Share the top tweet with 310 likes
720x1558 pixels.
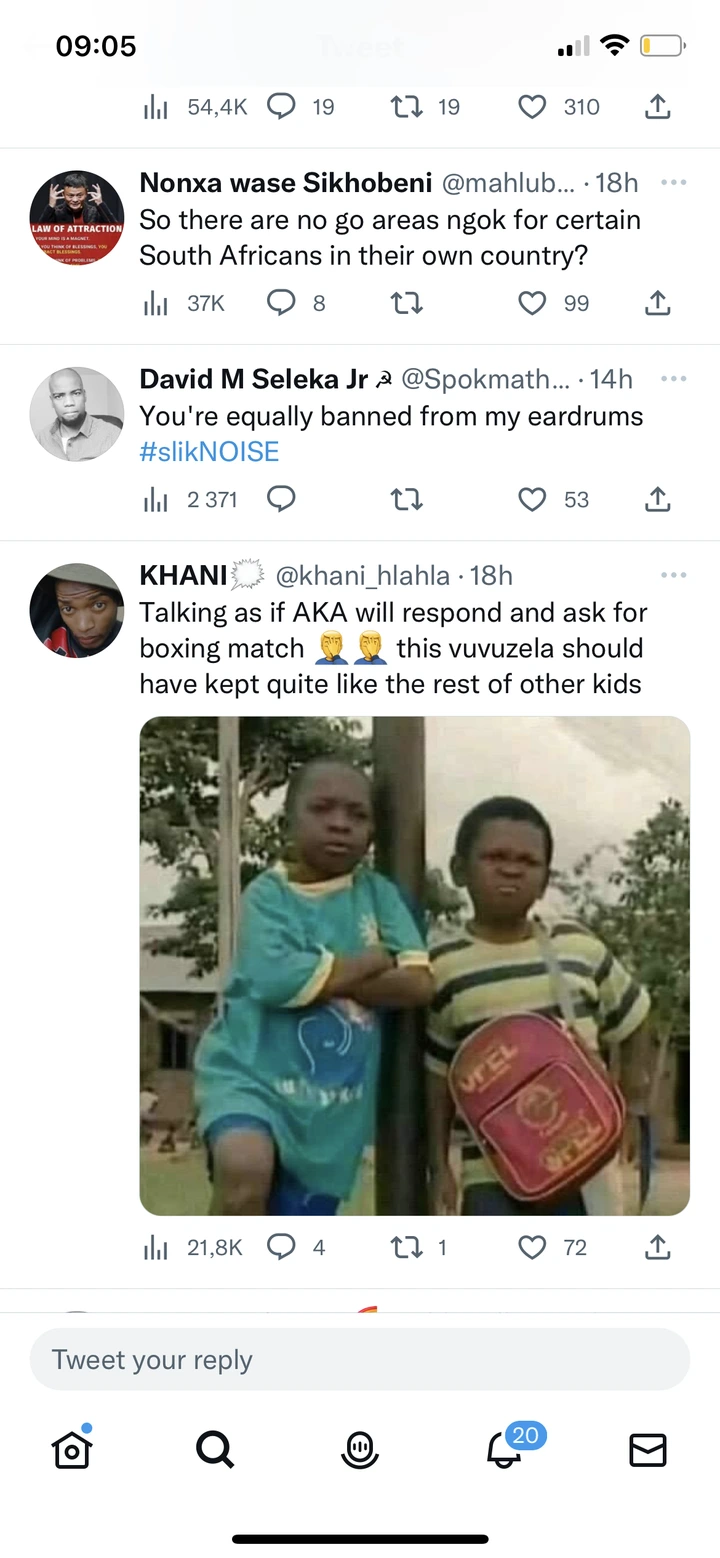pyautogui.click(x=657, y=107)
